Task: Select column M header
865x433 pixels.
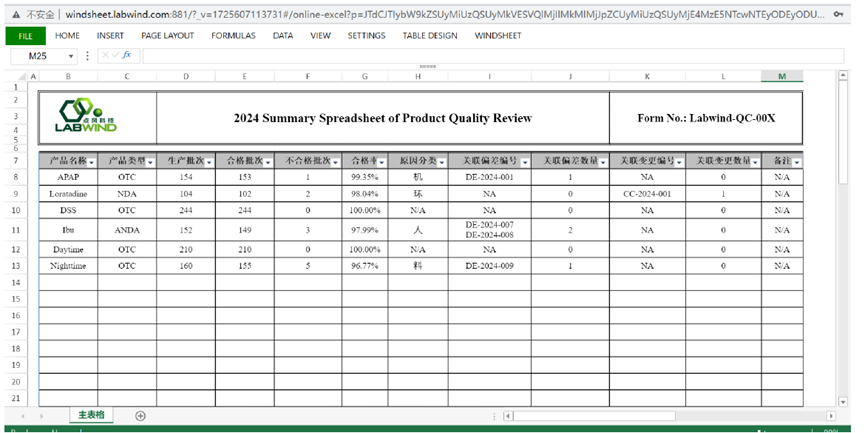Action: coord(782,76)
